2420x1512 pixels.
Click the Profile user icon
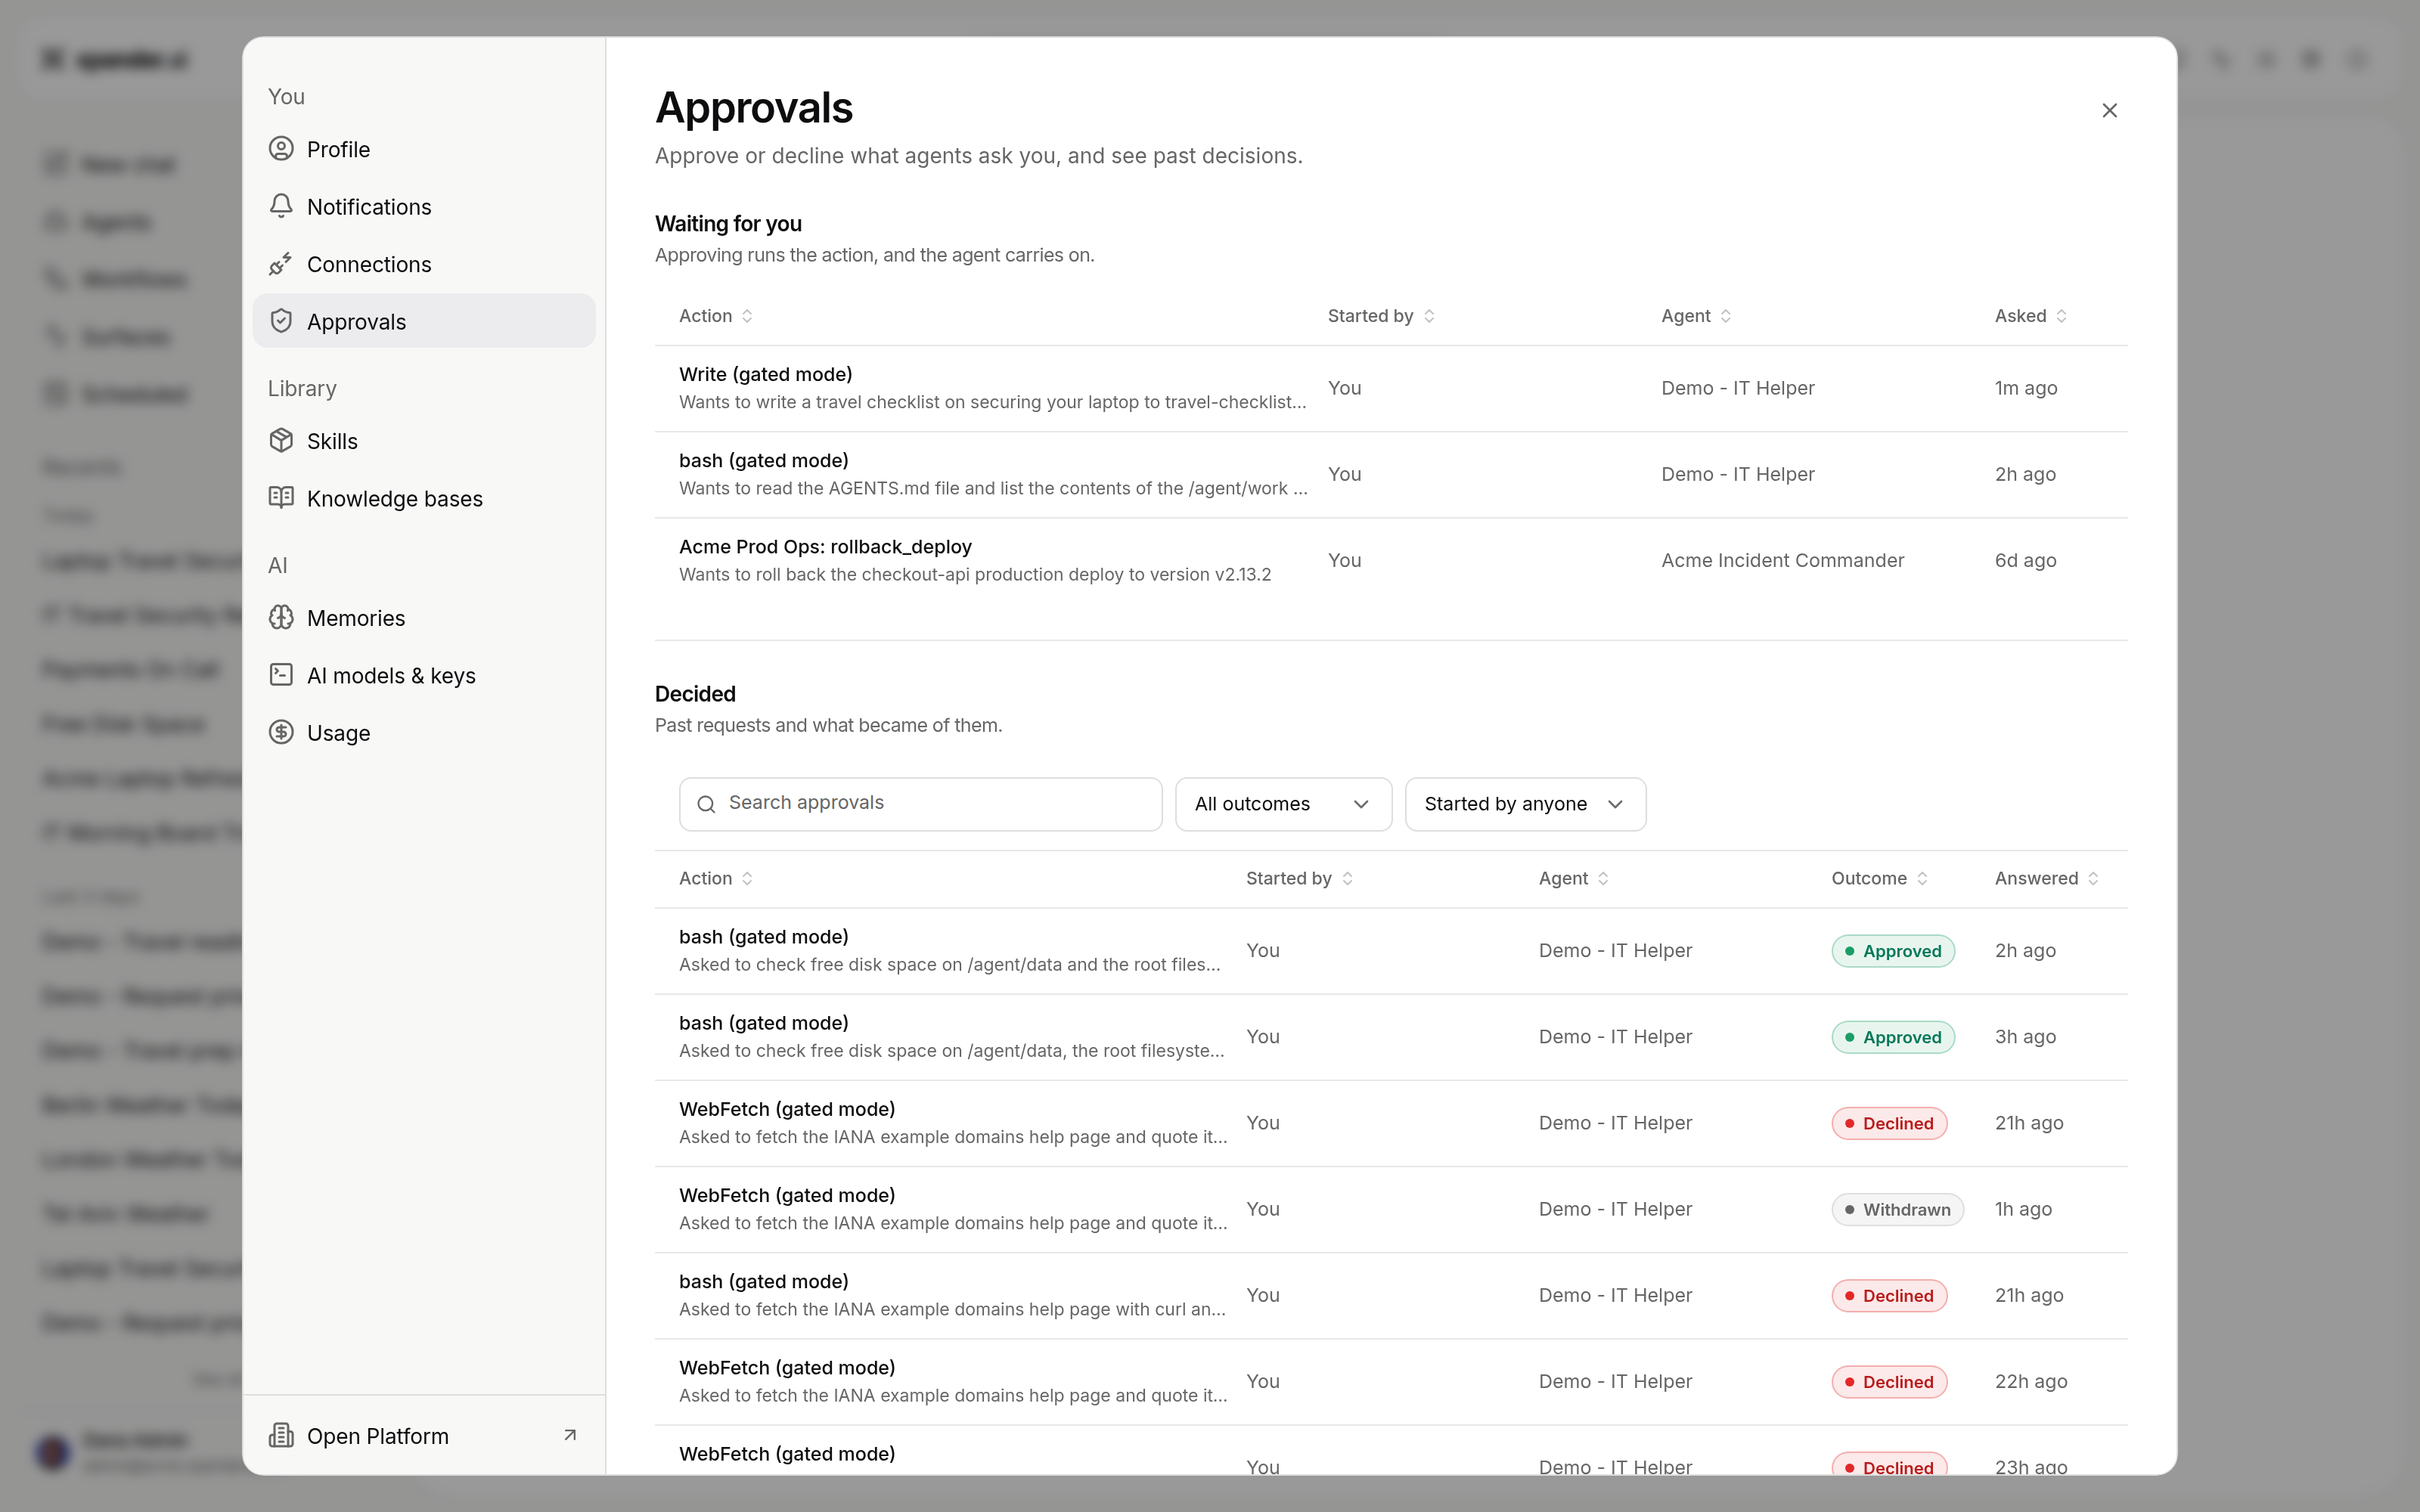click(281, 149)
